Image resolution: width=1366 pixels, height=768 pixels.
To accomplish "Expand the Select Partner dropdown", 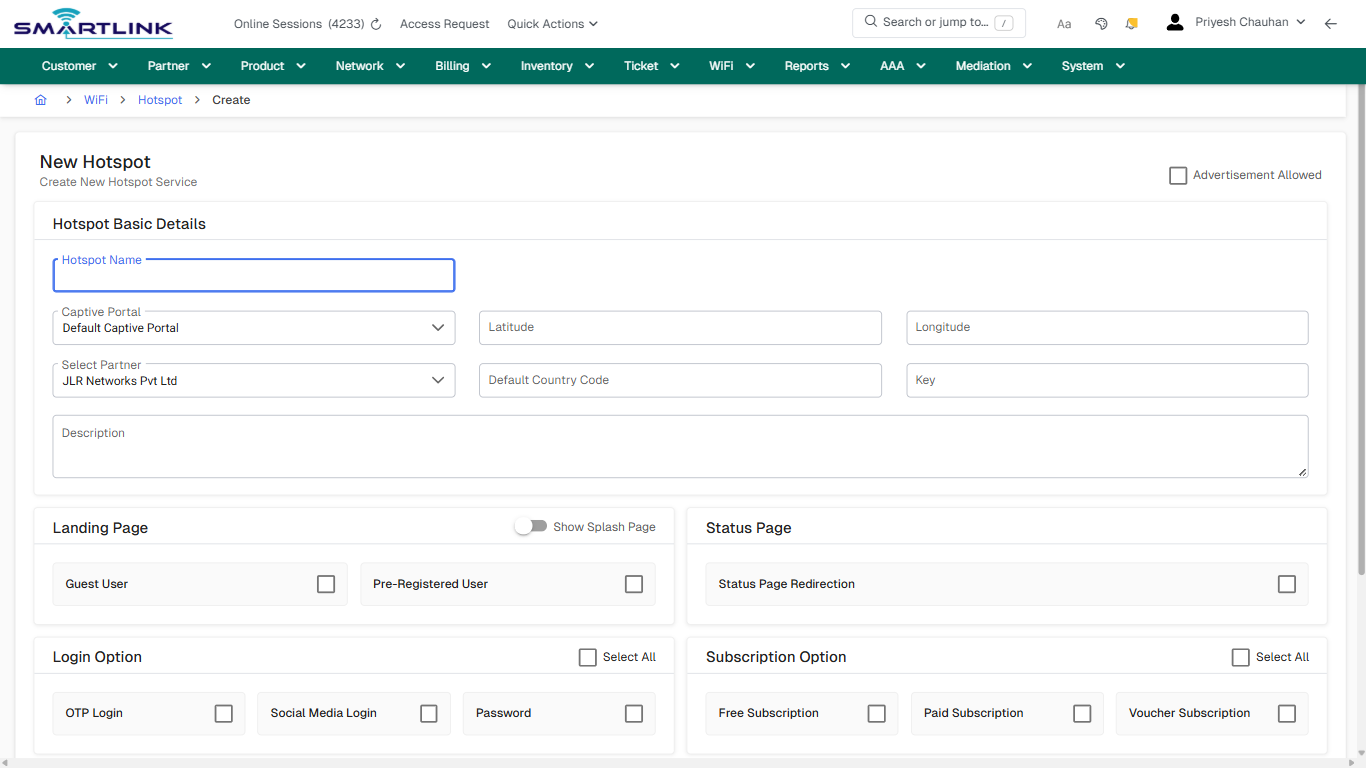I will point(254,381).
